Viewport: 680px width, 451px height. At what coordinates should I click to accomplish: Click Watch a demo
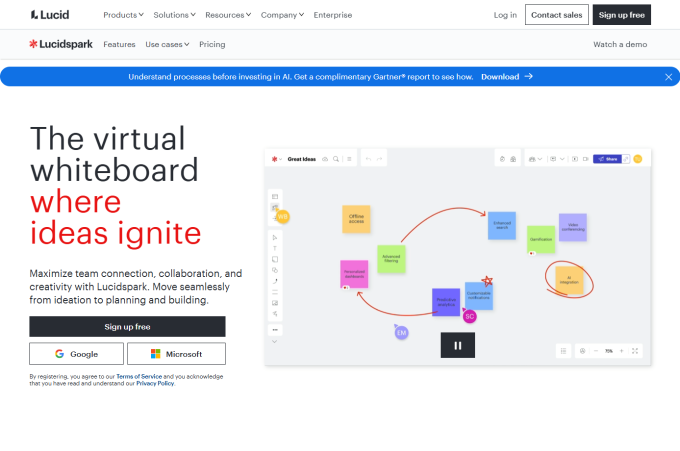point(620,44)
